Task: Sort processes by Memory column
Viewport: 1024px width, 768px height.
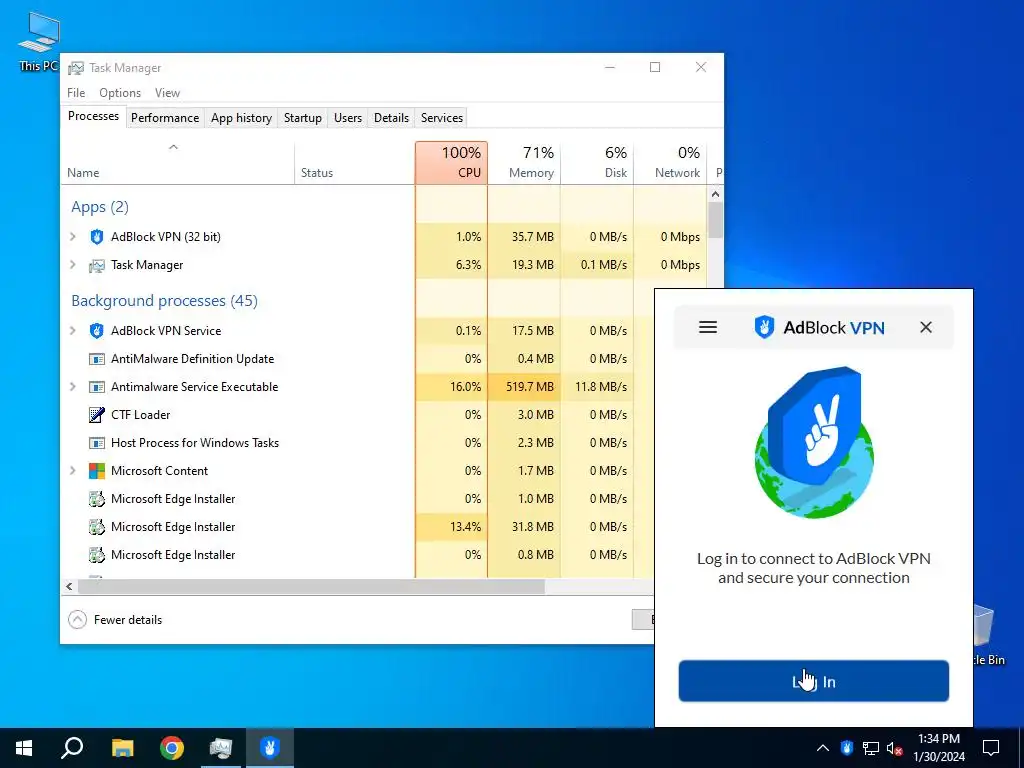Action: [x=524, y=163]
